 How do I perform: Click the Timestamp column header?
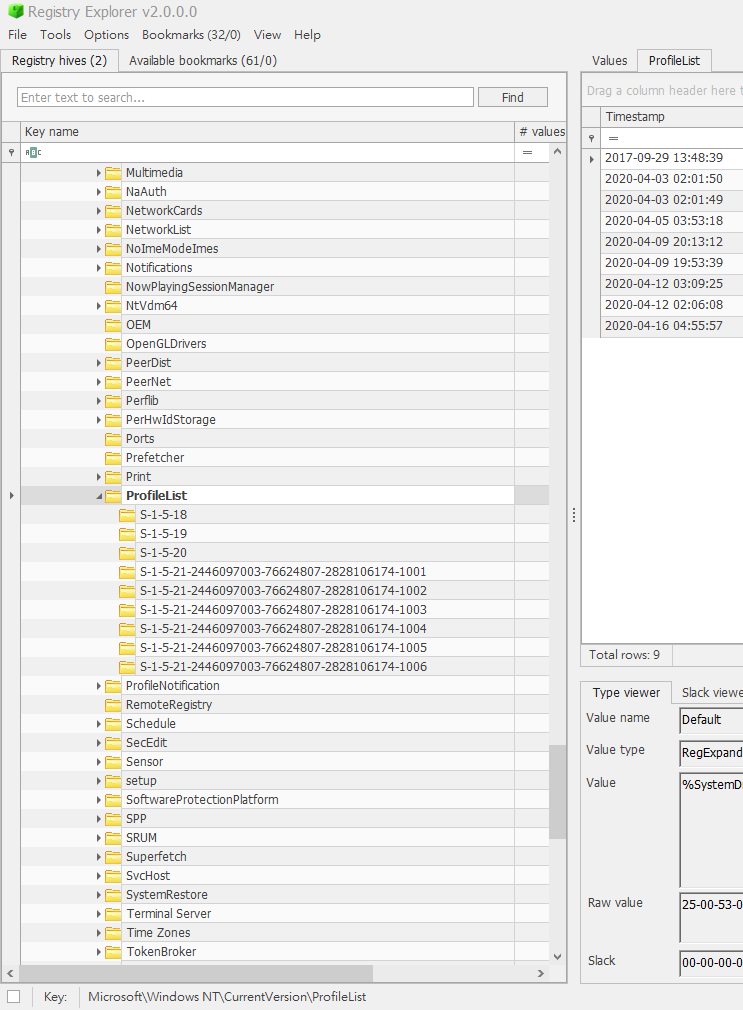click(671, 117)
